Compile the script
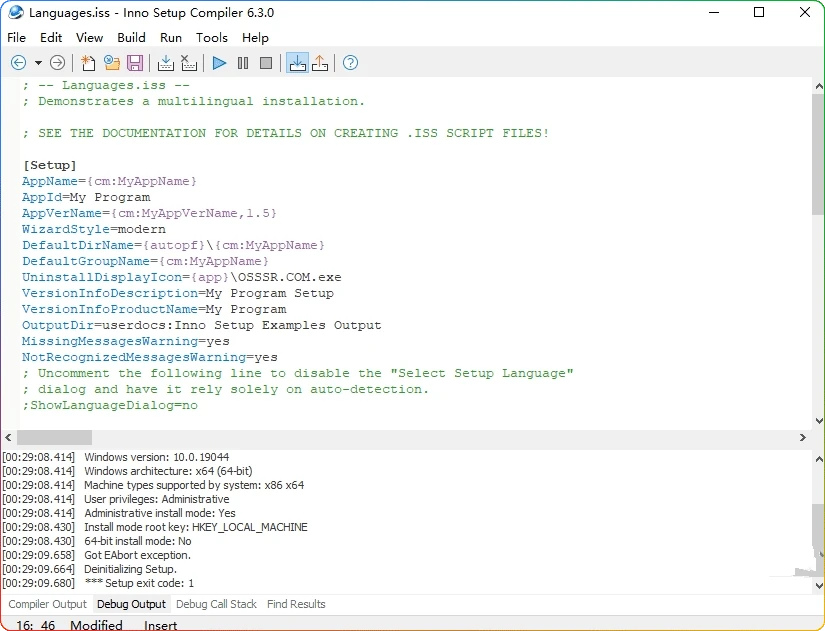 (x=166, y=63)
